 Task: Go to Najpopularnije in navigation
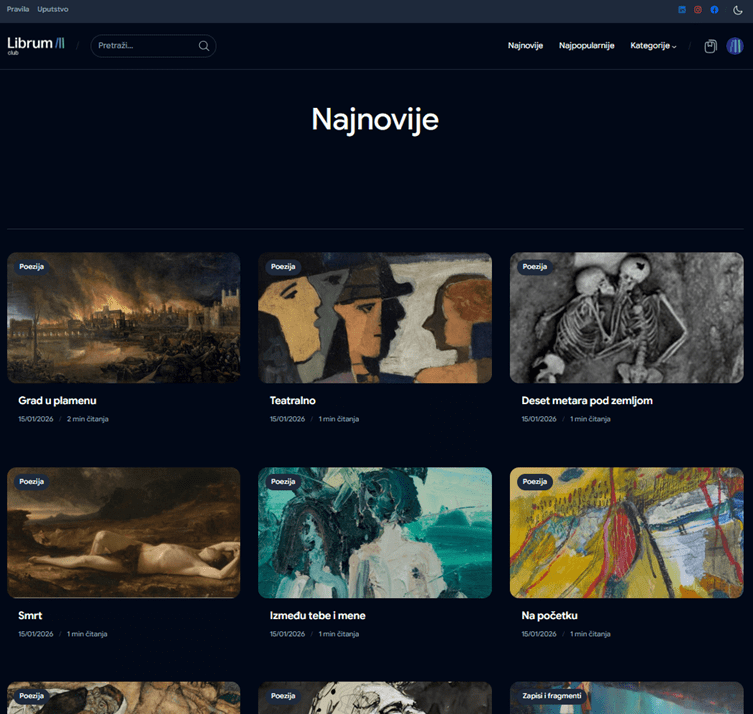click(586, 46)
